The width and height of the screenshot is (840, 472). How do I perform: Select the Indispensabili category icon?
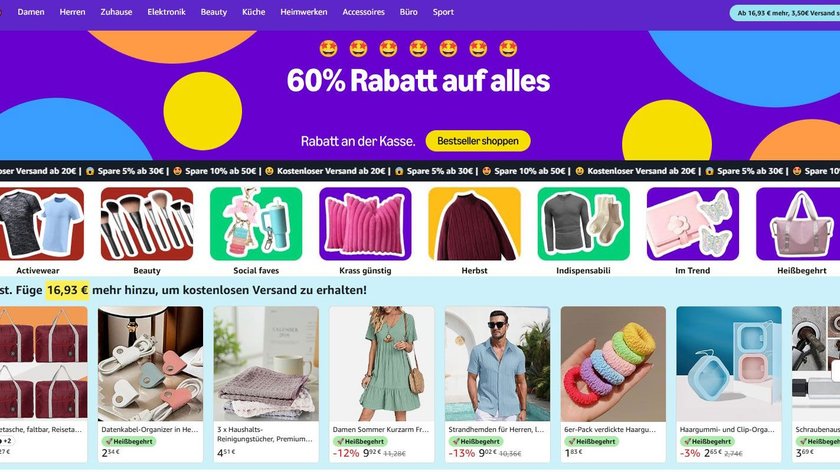(583, 224)
